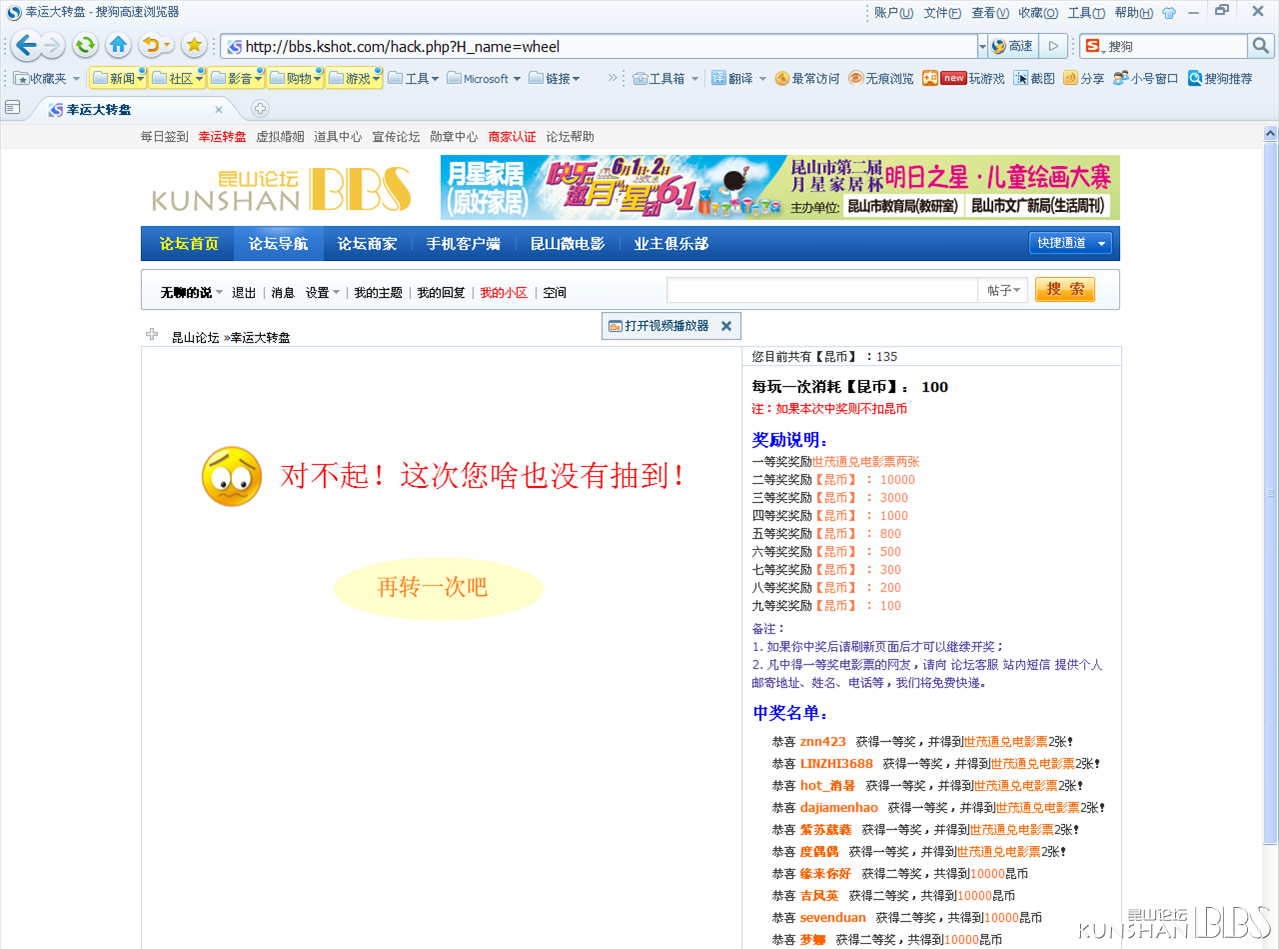Click the 再转一次吧 spin again button
Image resolution: width=1279 pixels, height=949 pixels.
[x=438, y=588]
